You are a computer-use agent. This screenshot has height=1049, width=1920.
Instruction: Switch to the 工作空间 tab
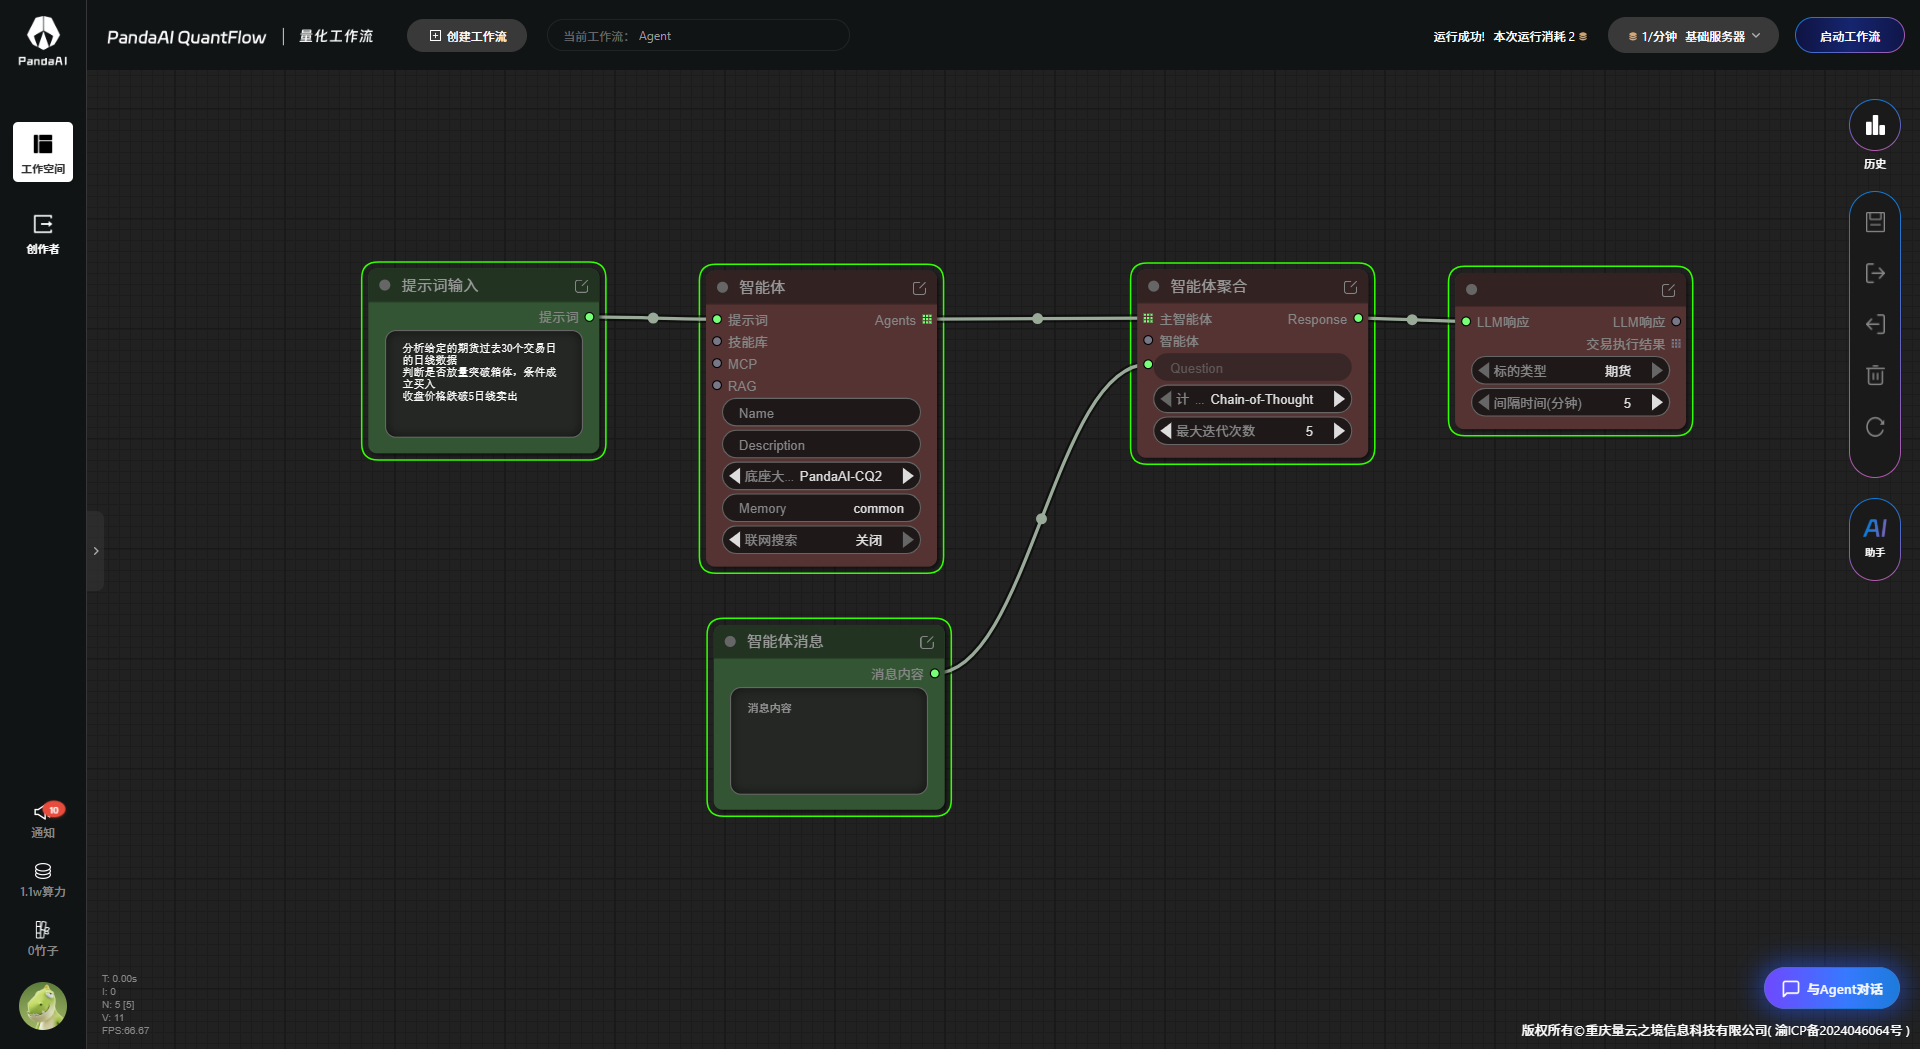[x=43, y=152]
